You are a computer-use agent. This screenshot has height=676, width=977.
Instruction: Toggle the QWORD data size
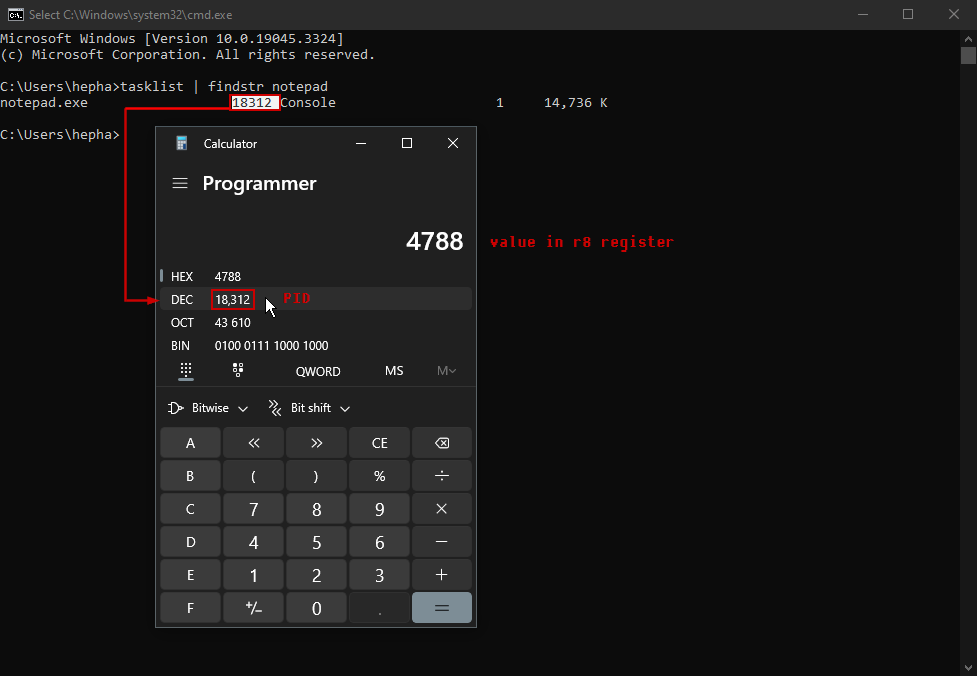318,371
